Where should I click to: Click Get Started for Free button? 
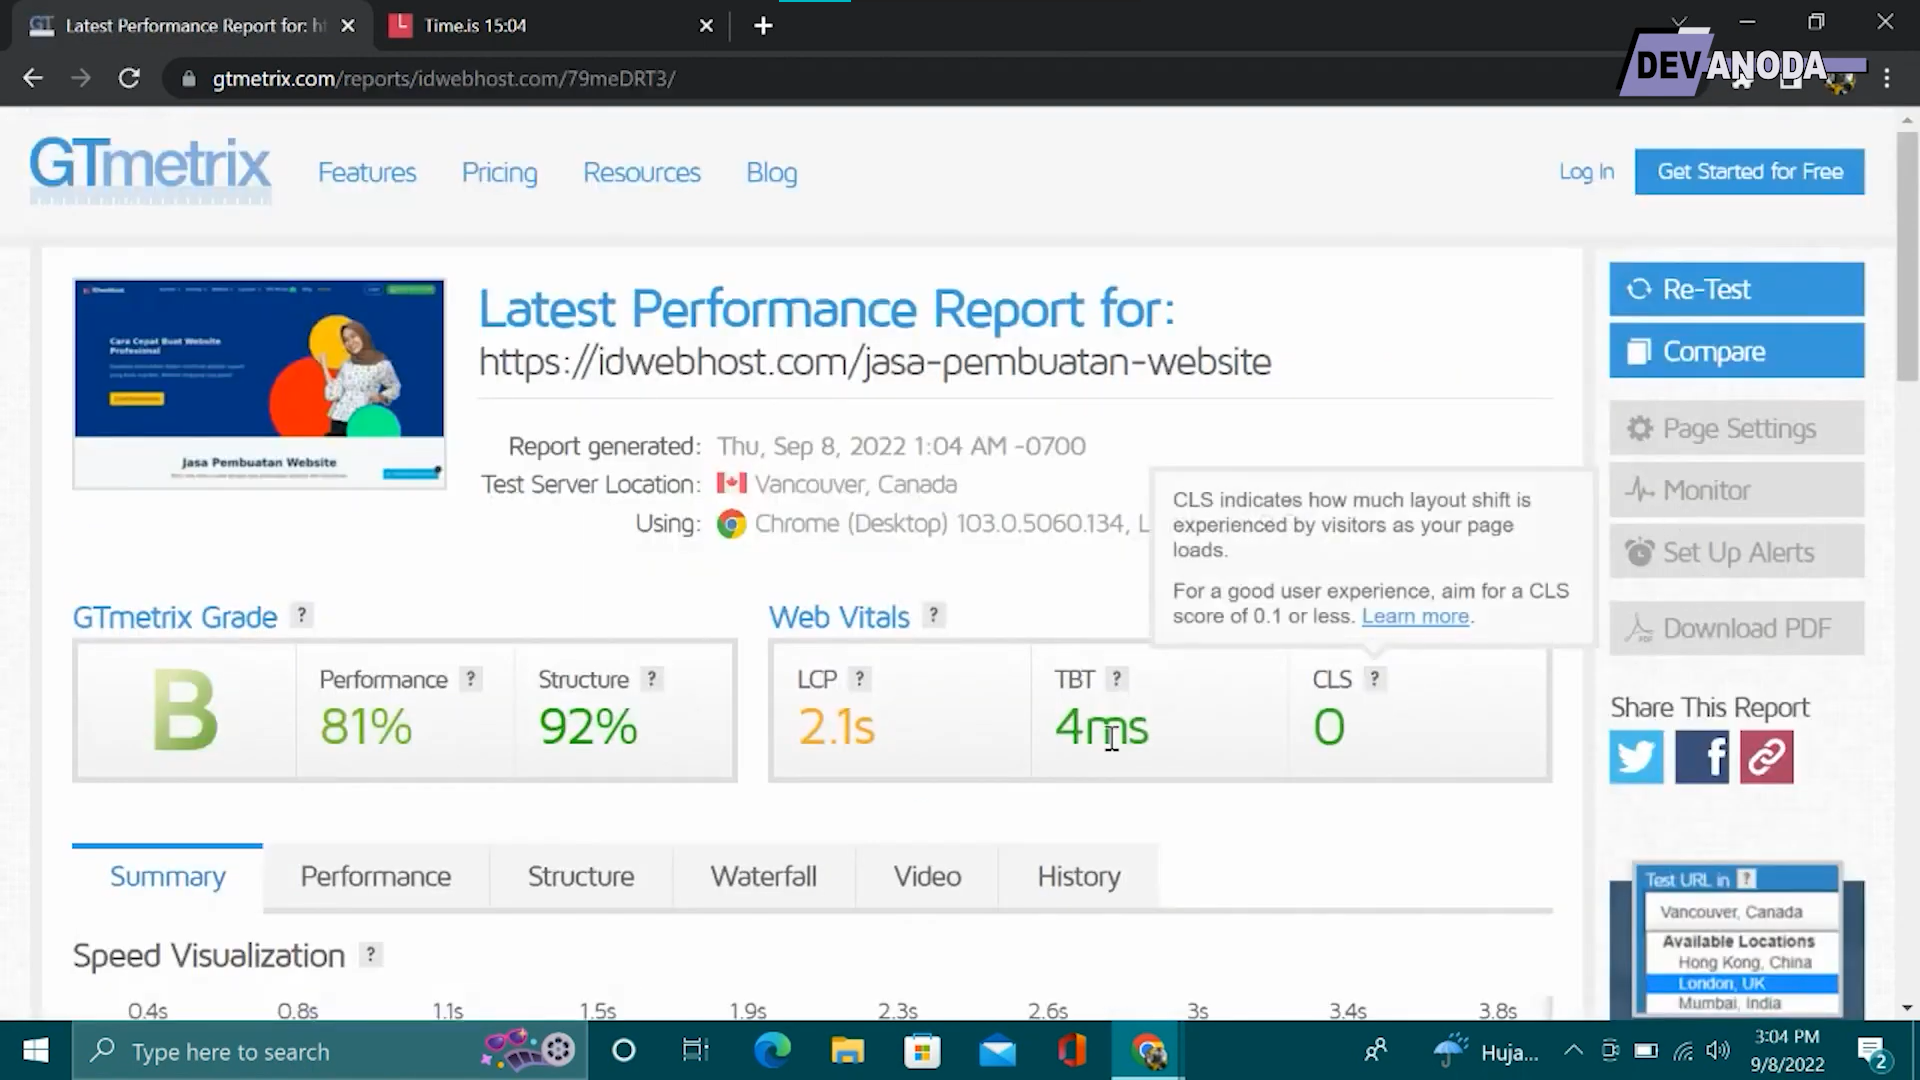(x=1749, y=171)
